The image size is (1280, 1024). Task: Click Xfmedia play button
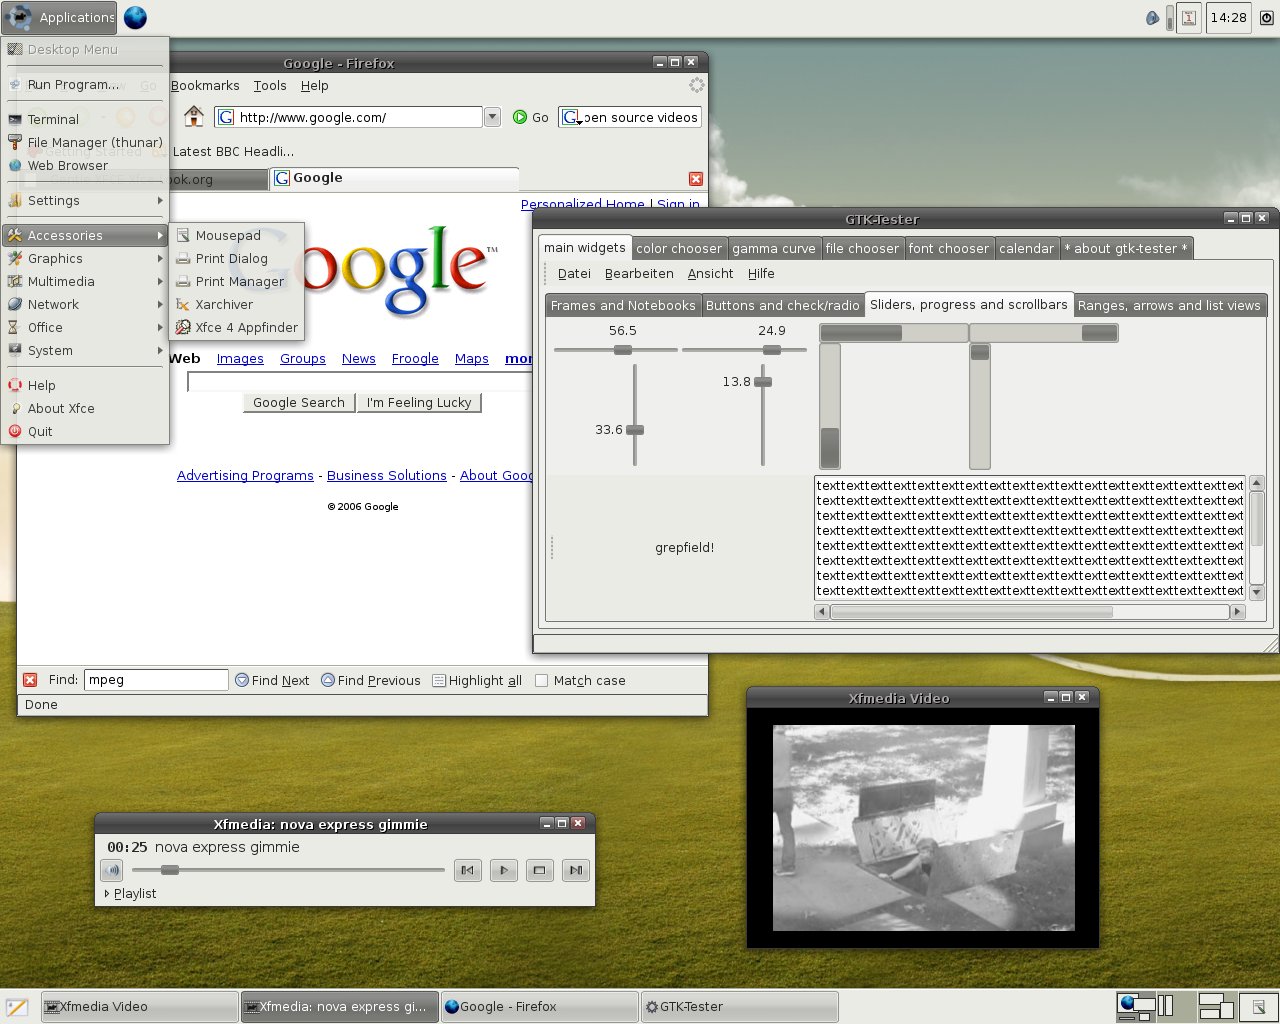point(503,870)
